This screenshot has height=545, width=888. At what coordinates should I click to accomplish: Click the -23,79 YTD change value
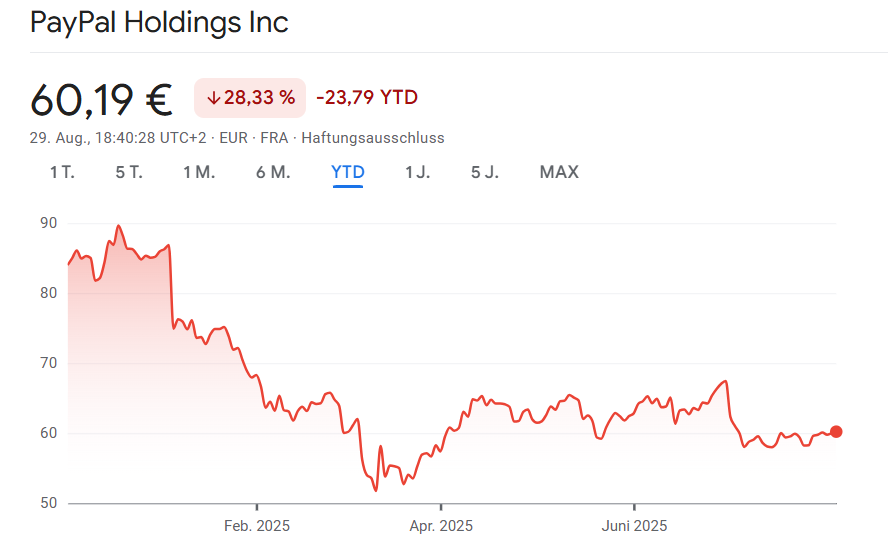point(367,98)
